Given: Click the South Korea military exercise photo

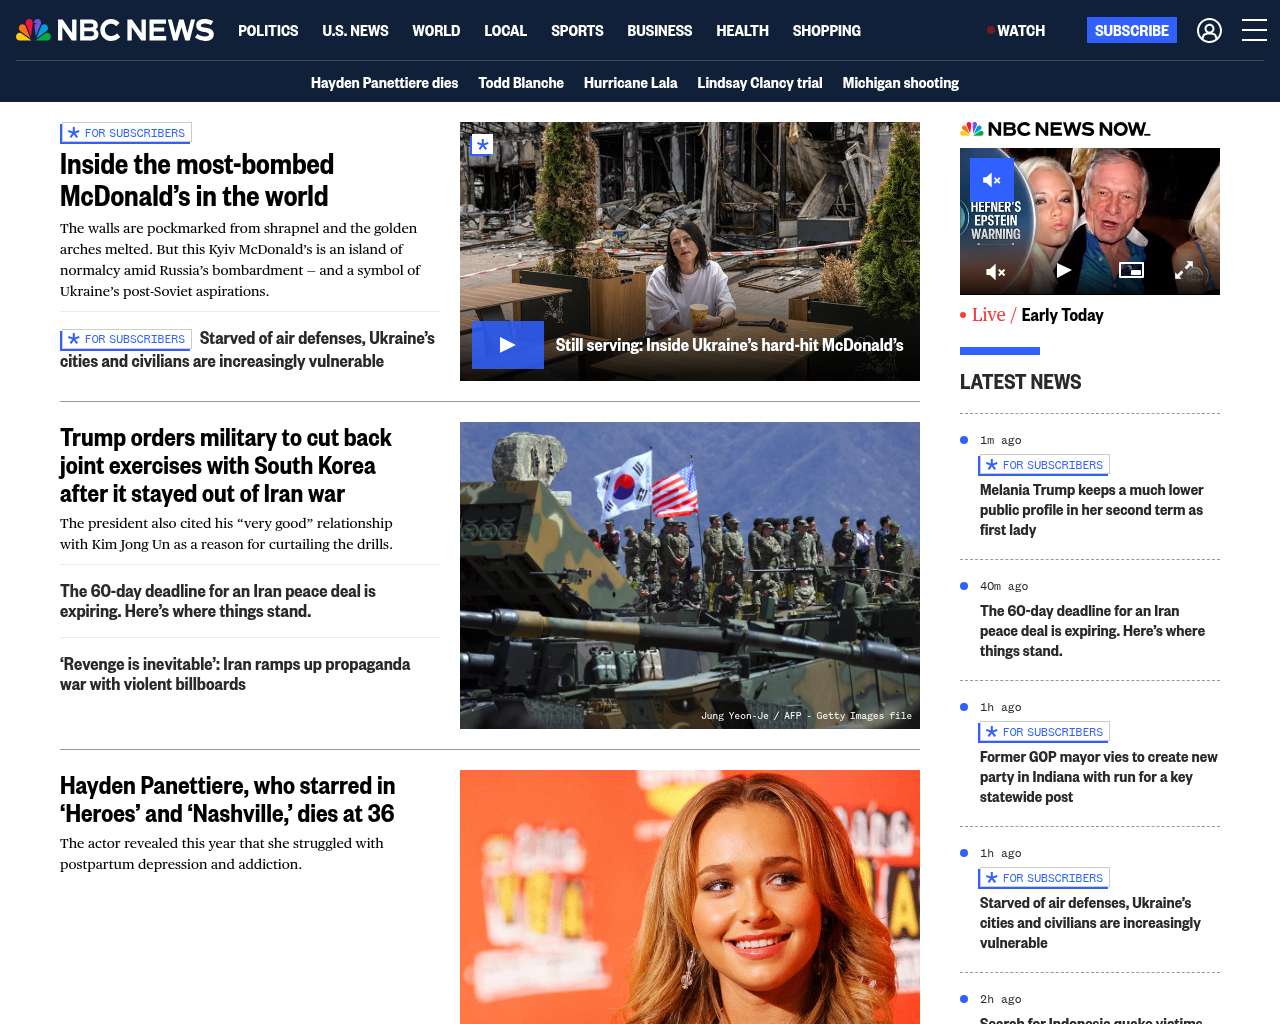Looking at the screenshot, I should [x=690, y=575].
